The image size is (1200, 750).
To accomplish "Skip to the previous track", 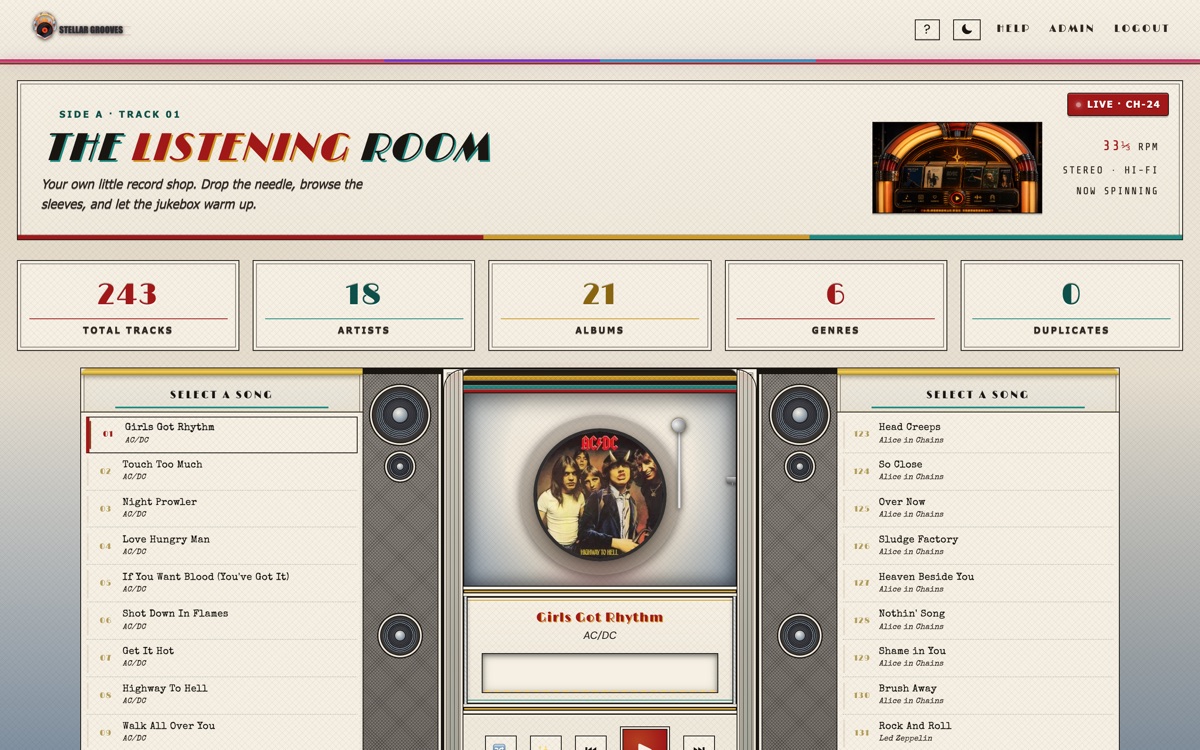I will click(590, 743).
